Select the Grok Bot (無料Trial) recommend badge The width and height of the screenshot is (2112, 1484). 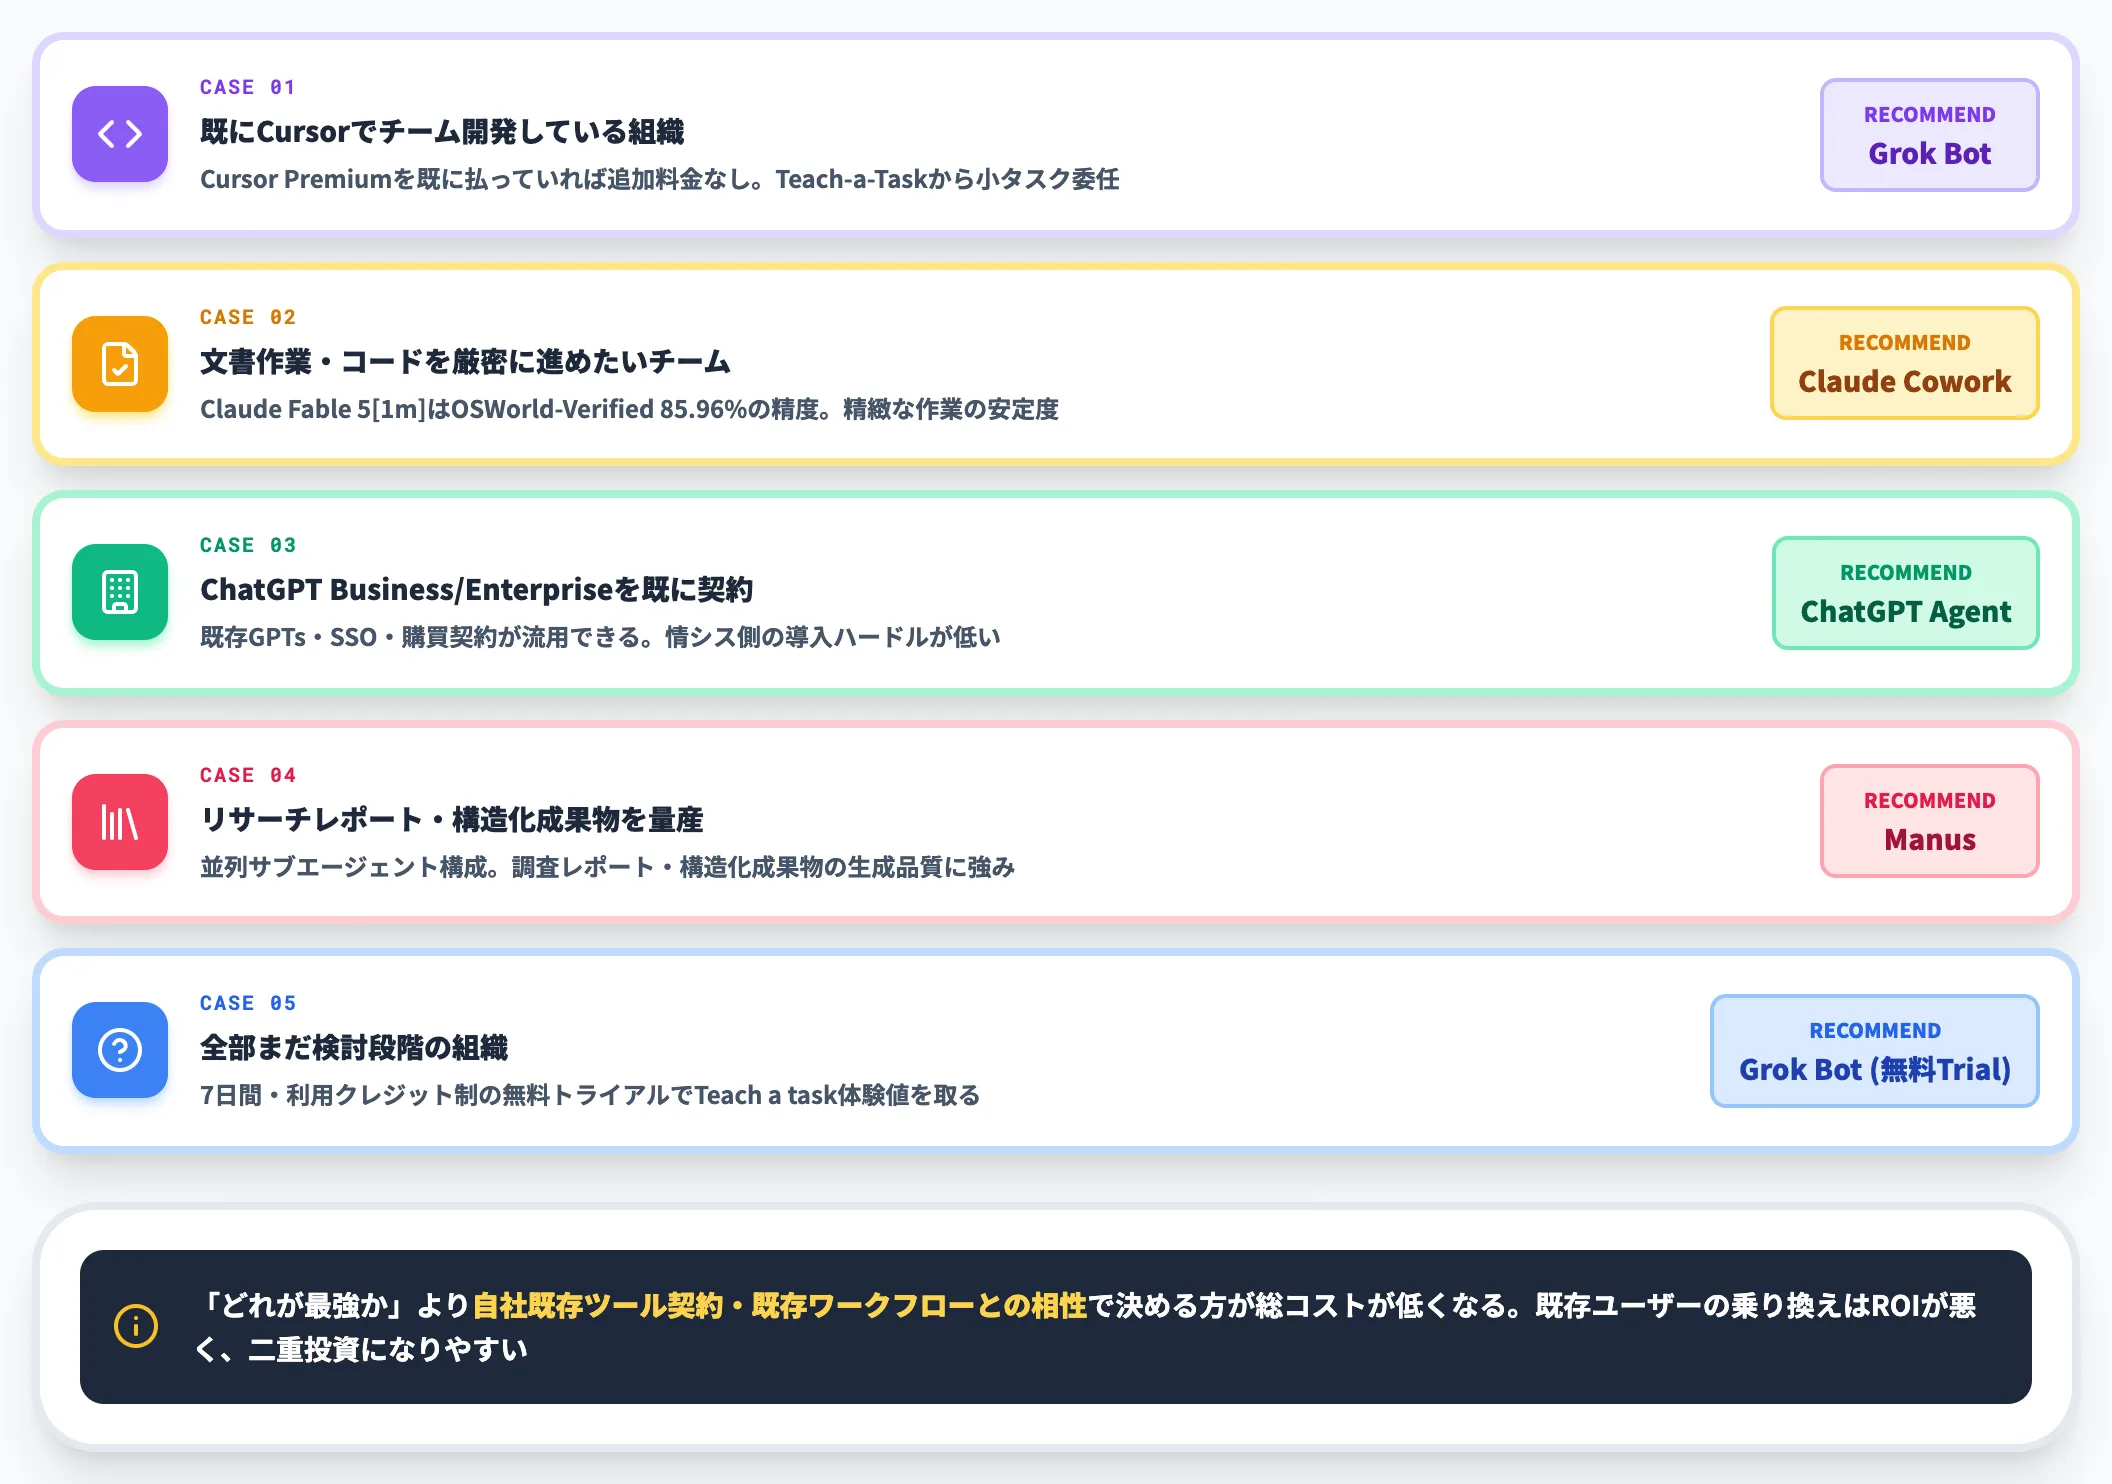tap(1874, 1051)
